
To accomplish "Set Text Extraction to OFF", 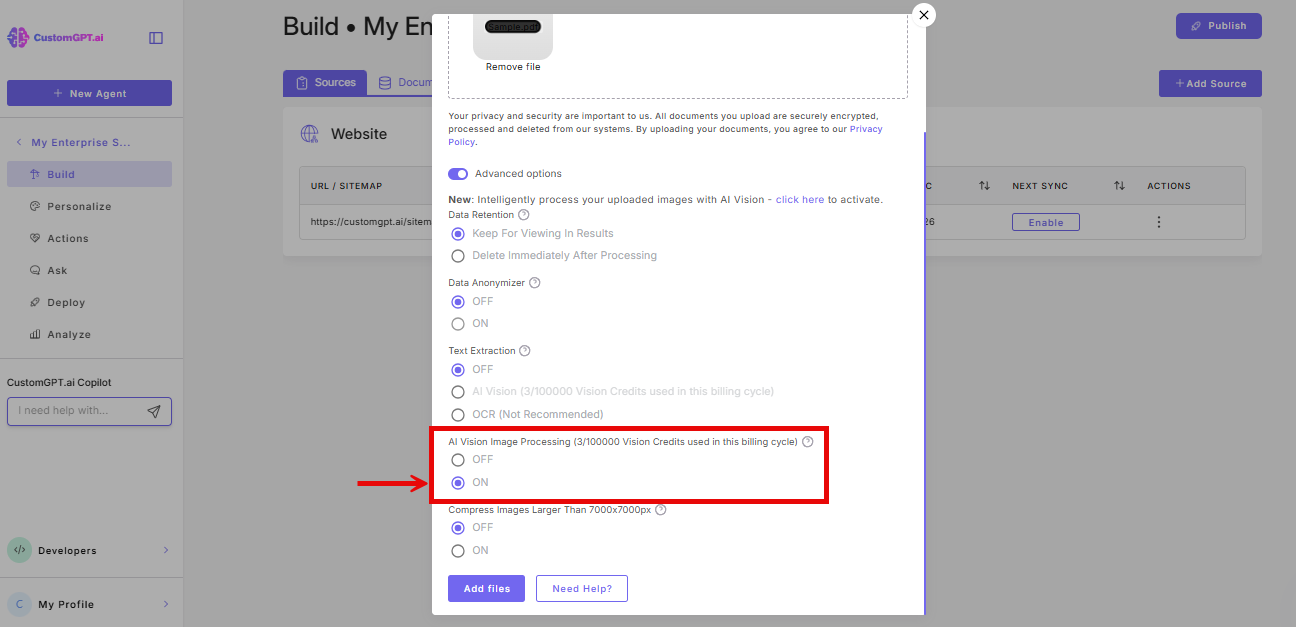I will coord(458,369).
